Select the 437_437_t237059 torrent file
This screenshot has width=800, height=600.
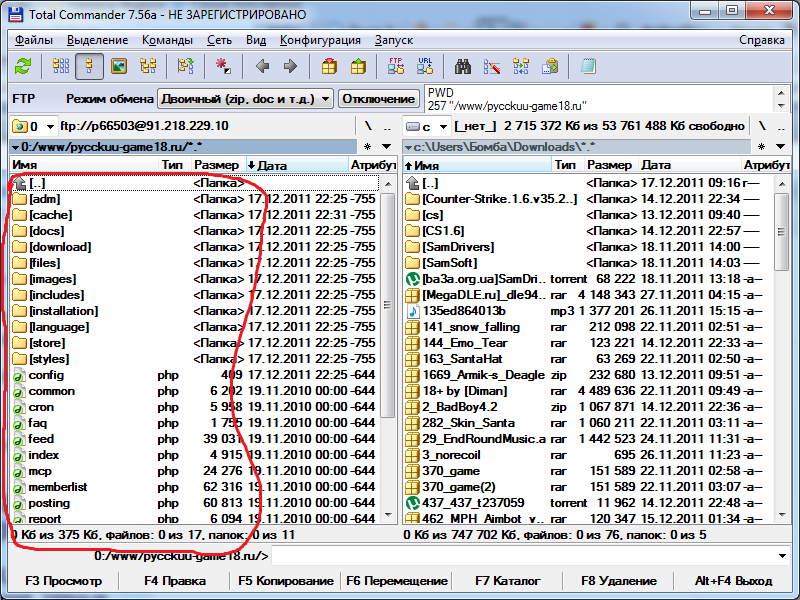pos(588,503)
